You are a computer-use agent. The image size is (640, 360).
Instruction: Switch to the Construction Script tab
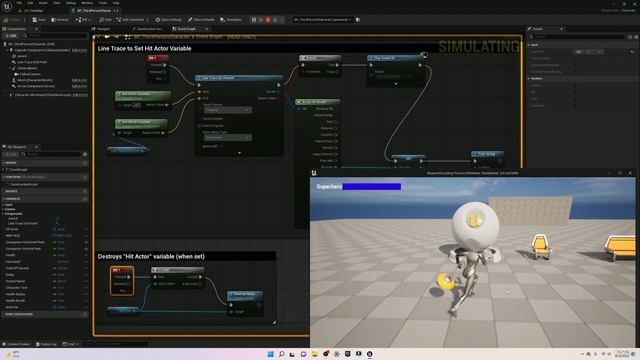tap(147, 29)
